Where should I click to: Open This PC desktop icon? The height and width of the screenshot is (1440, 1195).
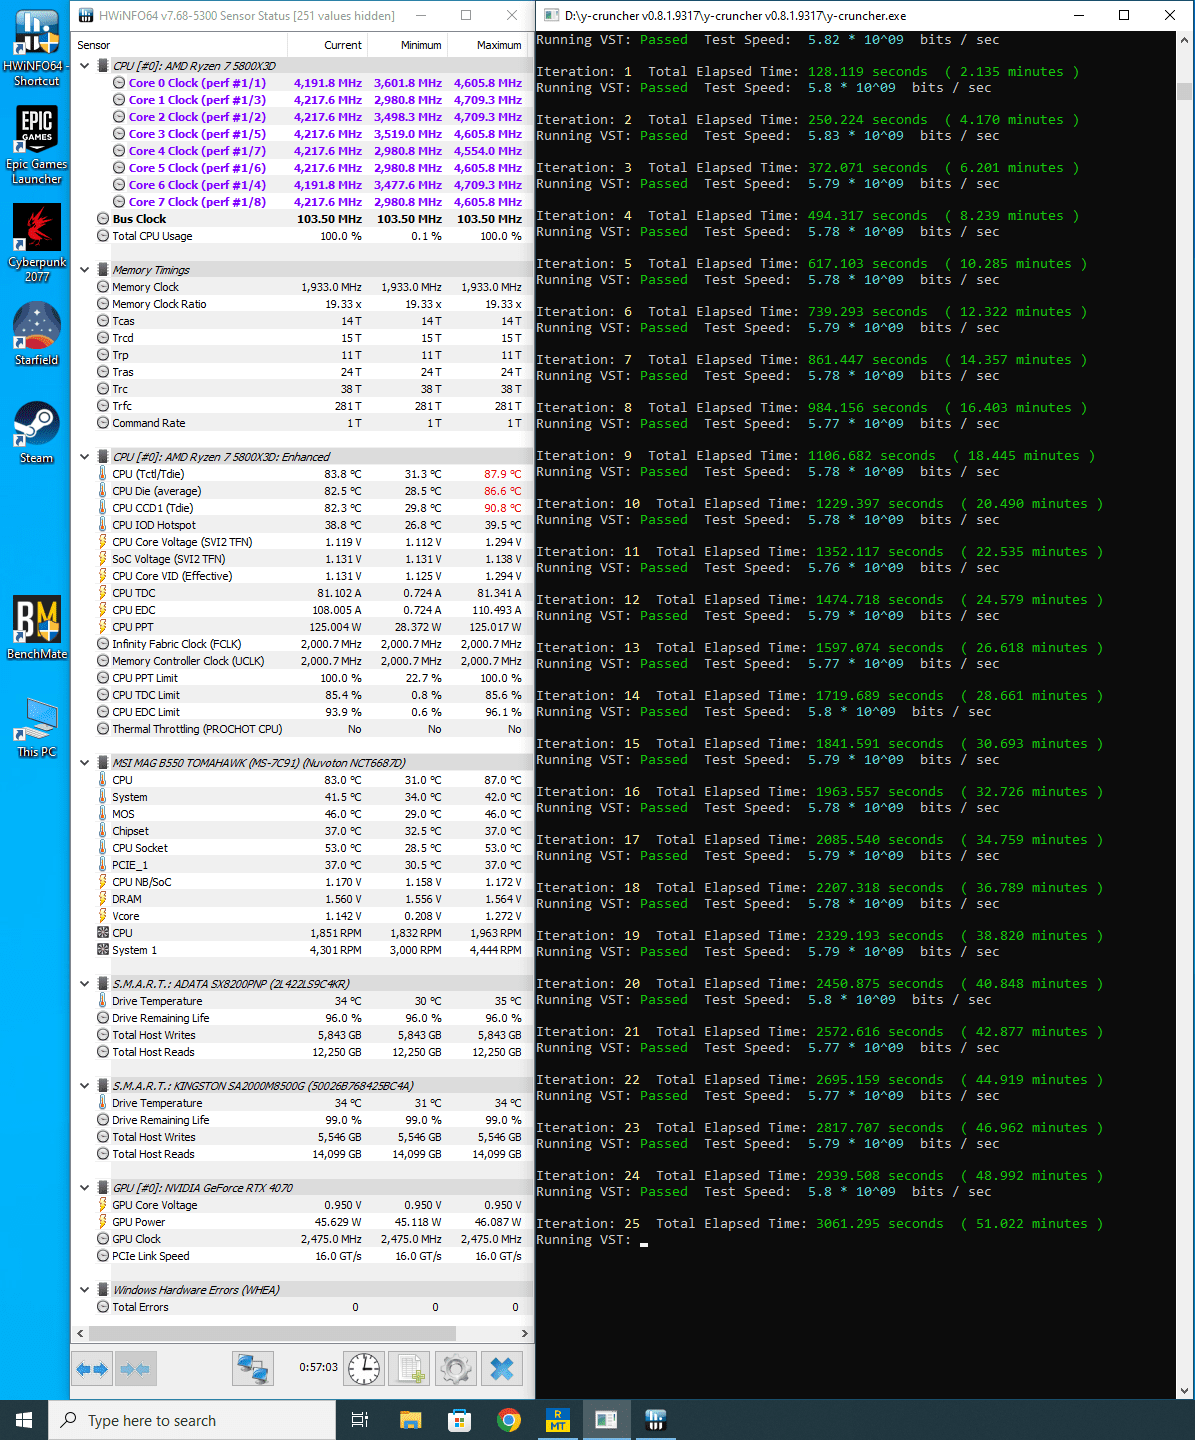(36, 725)
